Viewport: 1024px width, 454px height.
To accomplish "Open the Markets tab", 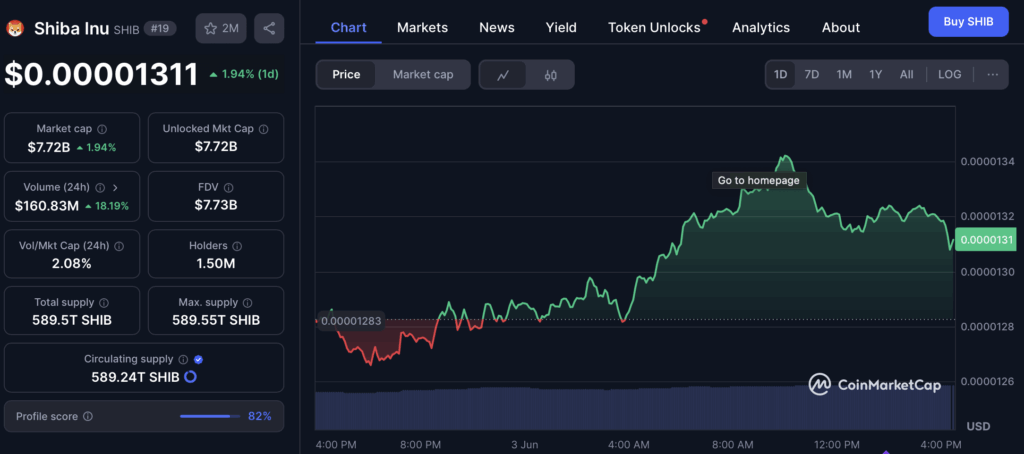I will 423,27.
